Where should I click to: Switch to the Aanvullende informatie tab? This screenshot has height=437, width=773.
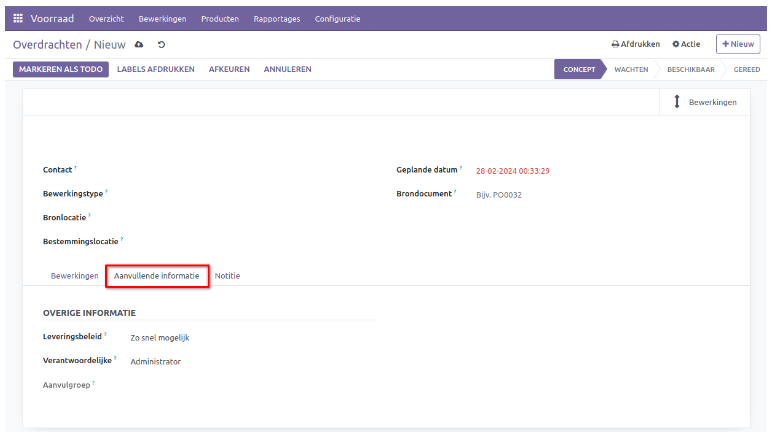coord(157,275)
